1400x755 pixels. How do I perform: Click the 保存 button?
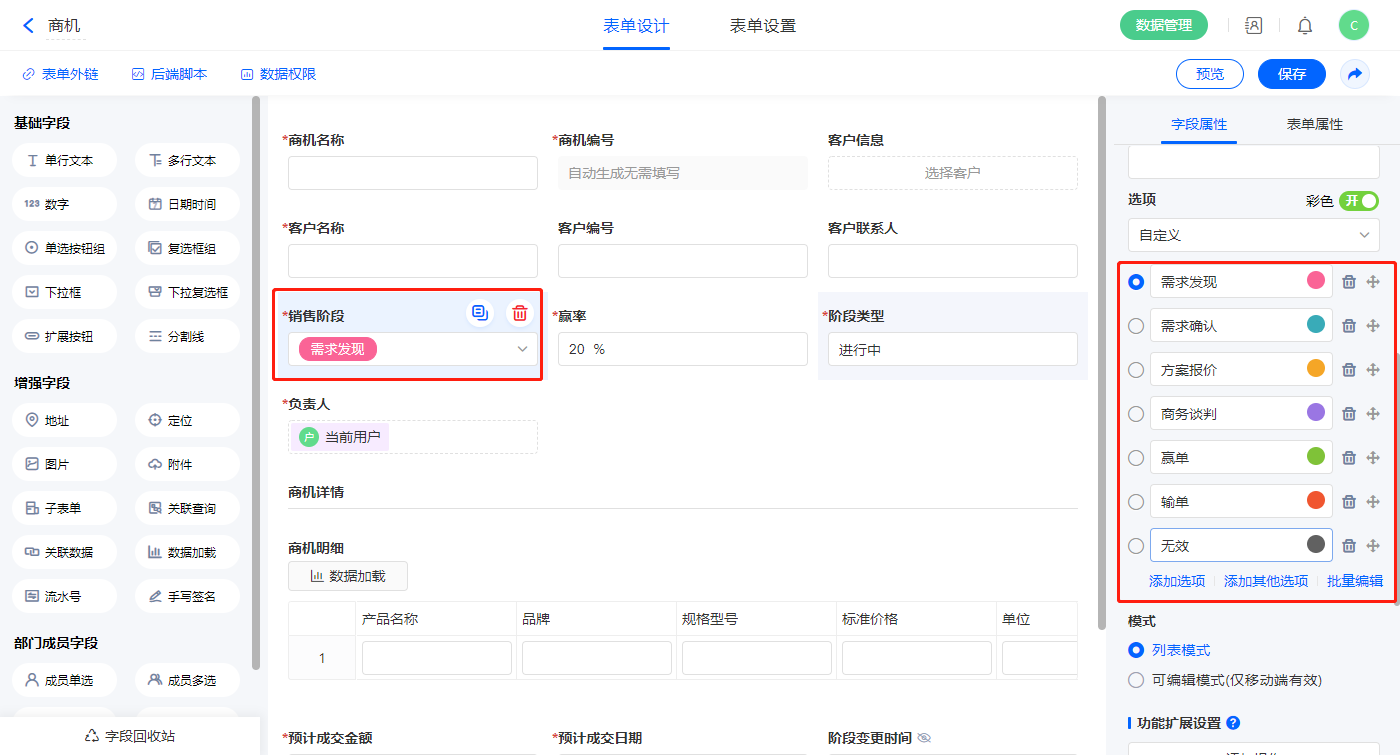coord(1291,74)
